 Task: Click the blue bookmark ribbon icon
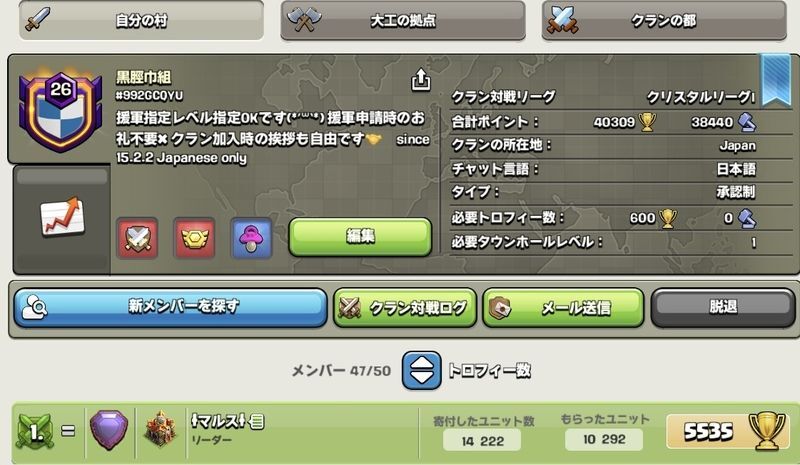pyautogui.click(x=776, y=80)
